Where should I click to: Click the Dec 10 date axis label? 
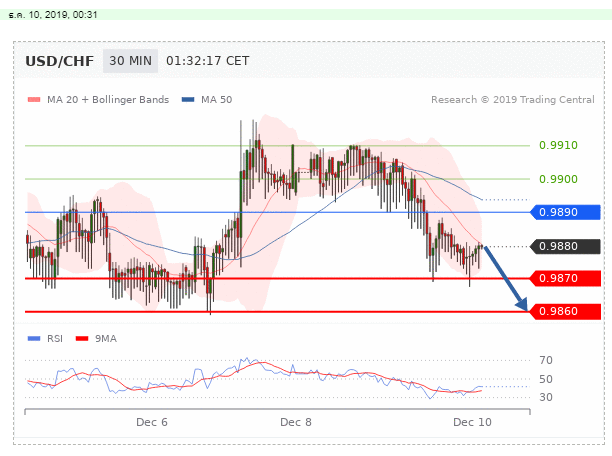tap(472, 422)
